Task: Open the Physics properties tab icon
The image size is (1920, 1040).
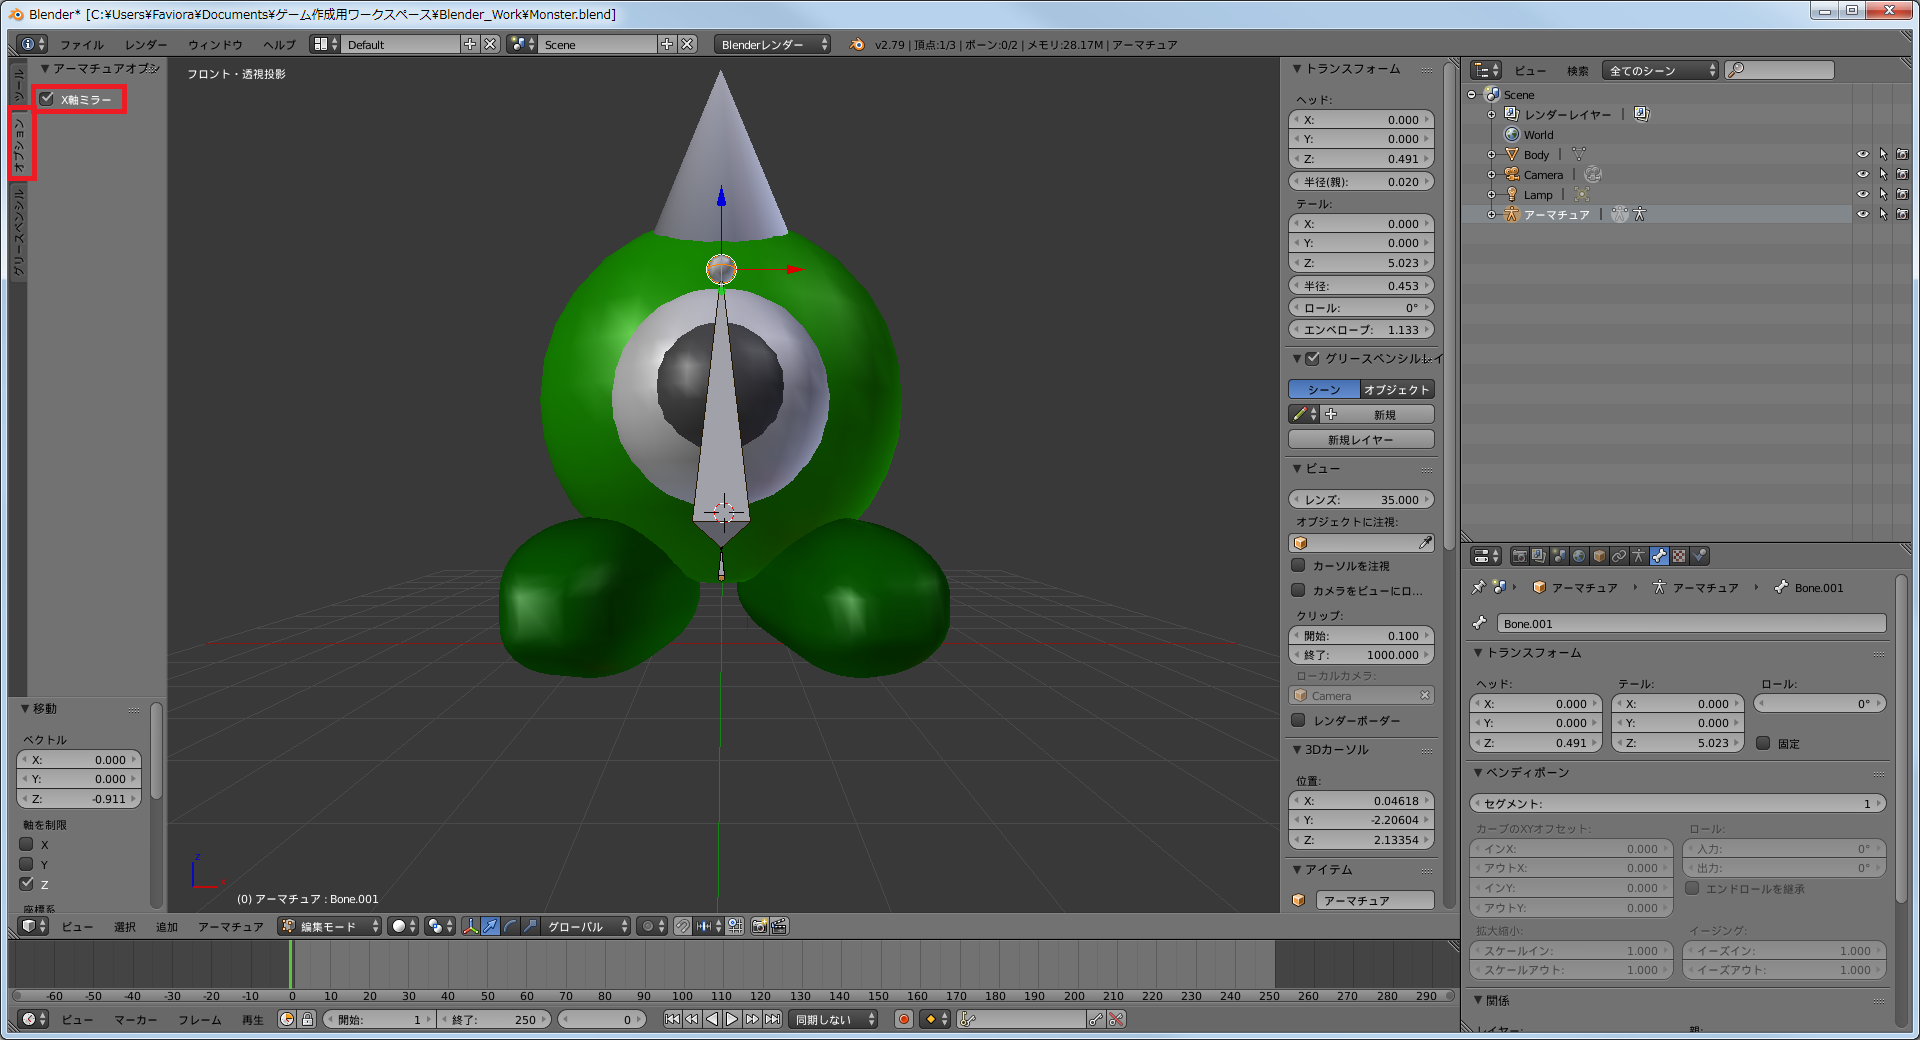Action: 1699,556
